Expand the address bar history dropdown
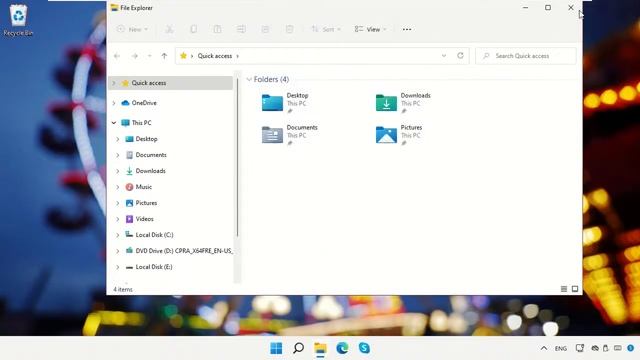640x360 pixels. click(444, 56)
